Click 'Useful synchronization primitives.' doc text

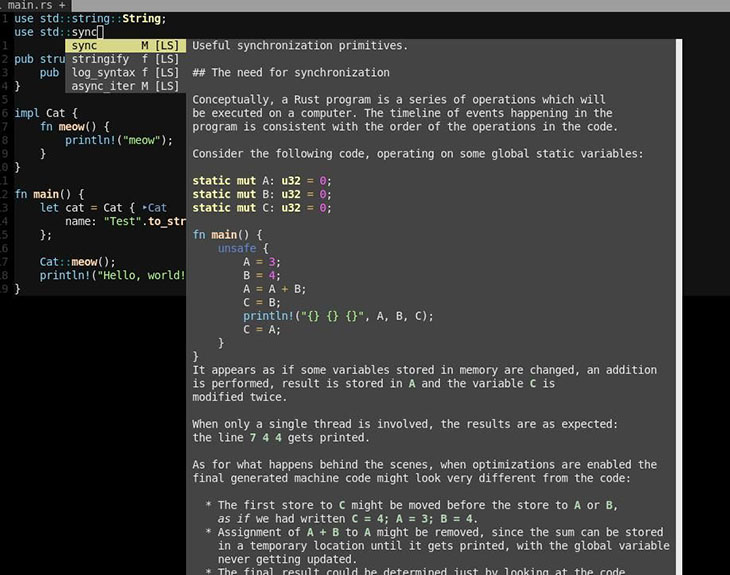(300, 46)
